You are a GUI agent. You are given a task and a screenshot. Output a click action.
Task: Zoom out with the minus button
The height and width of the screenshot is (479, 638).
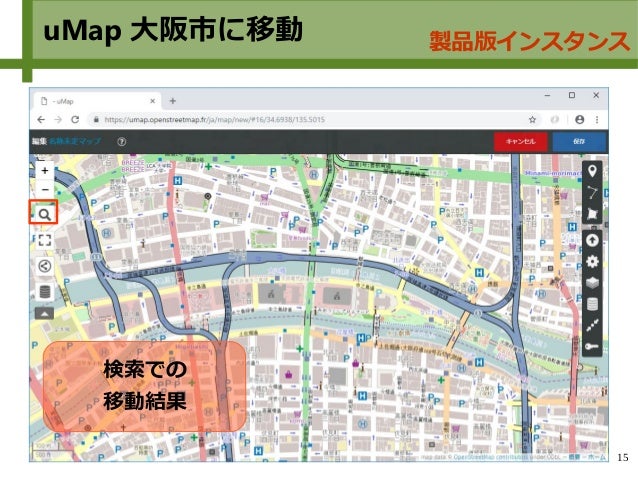click(x=45, y=189)
